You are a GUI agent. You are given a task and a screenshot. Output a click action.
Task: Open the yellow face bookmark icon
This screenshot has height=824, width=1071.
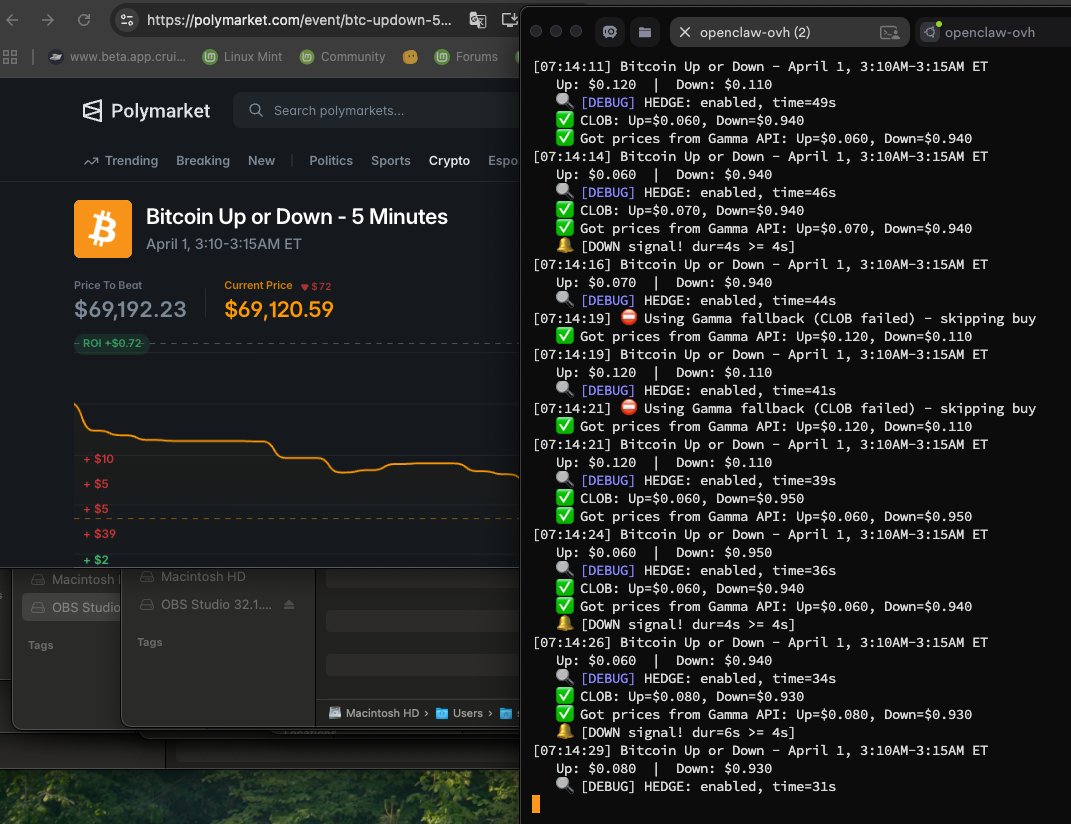[x=410, y=57]
